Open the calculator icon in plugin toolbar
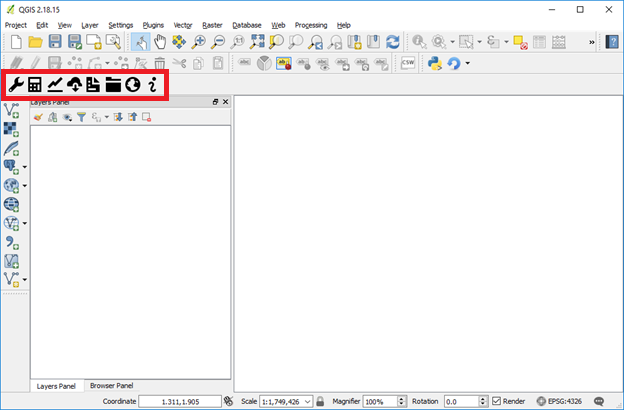Viewport: 624px width, 410px height. (x=35, y=85)
